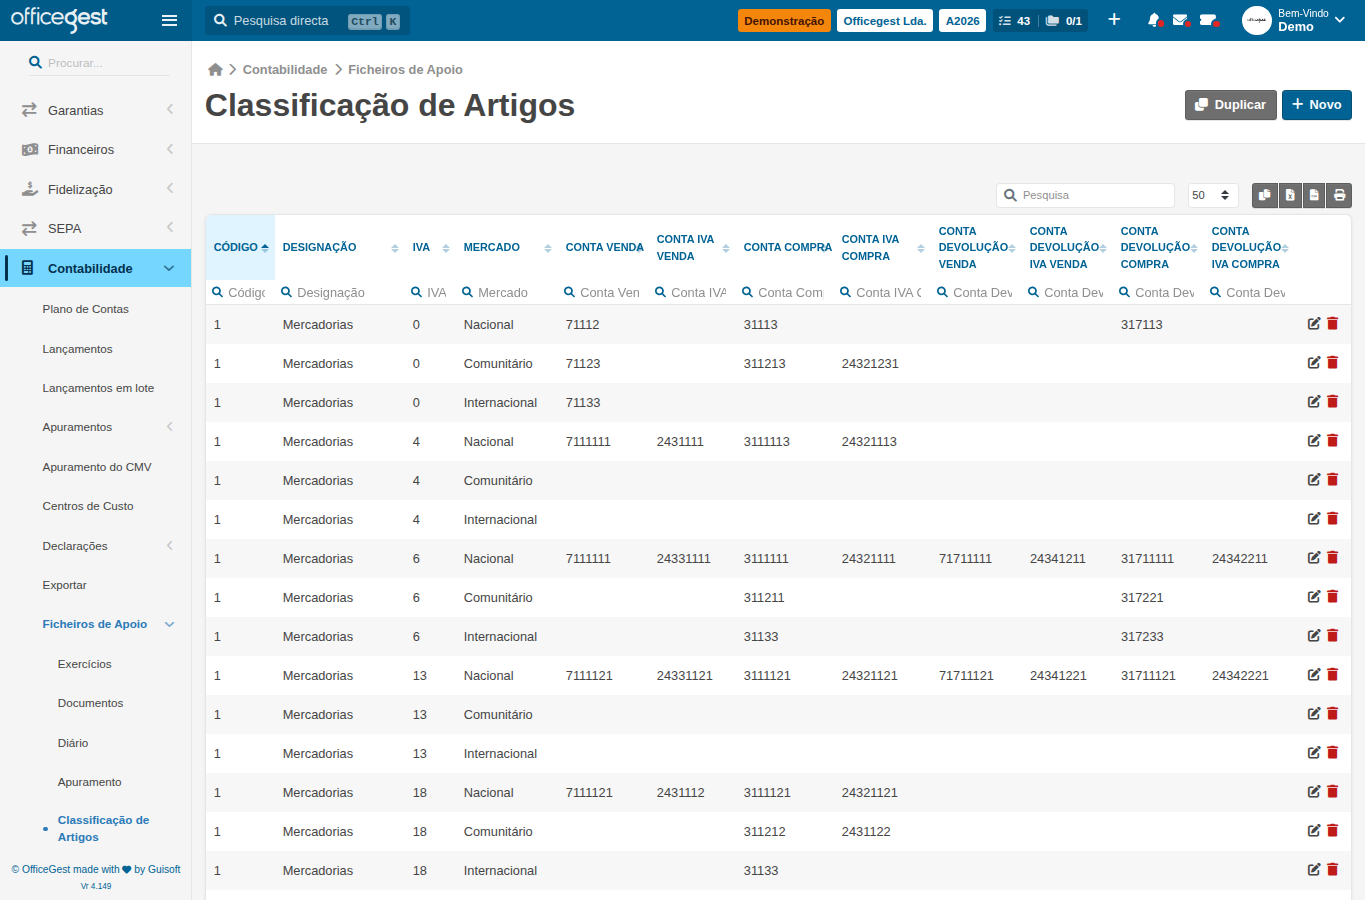Delete the Mercadorias IVA 18 Internacional row
This screenshot has width=1365, height=900.
click(1332, 869)
